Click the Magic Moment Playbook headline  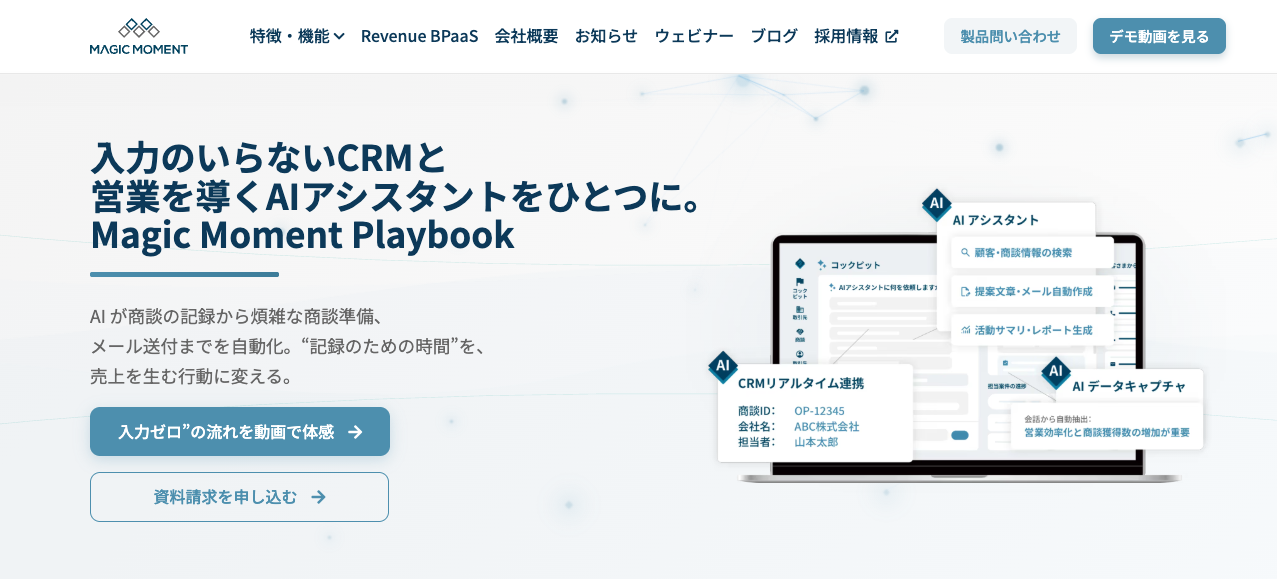tap(302, 235)
